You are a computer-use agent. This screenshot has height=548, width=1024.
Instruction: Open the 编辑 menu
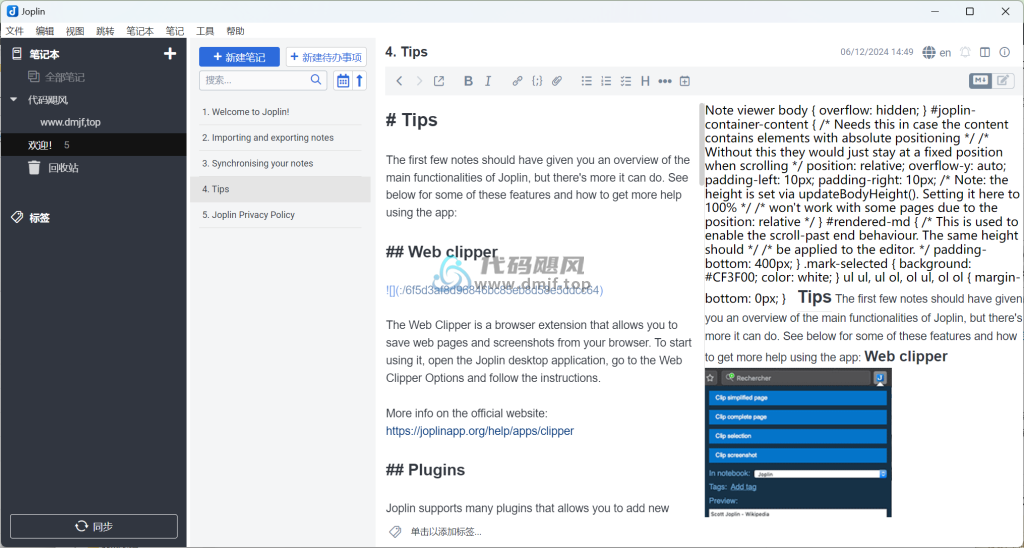click(44, 31)
